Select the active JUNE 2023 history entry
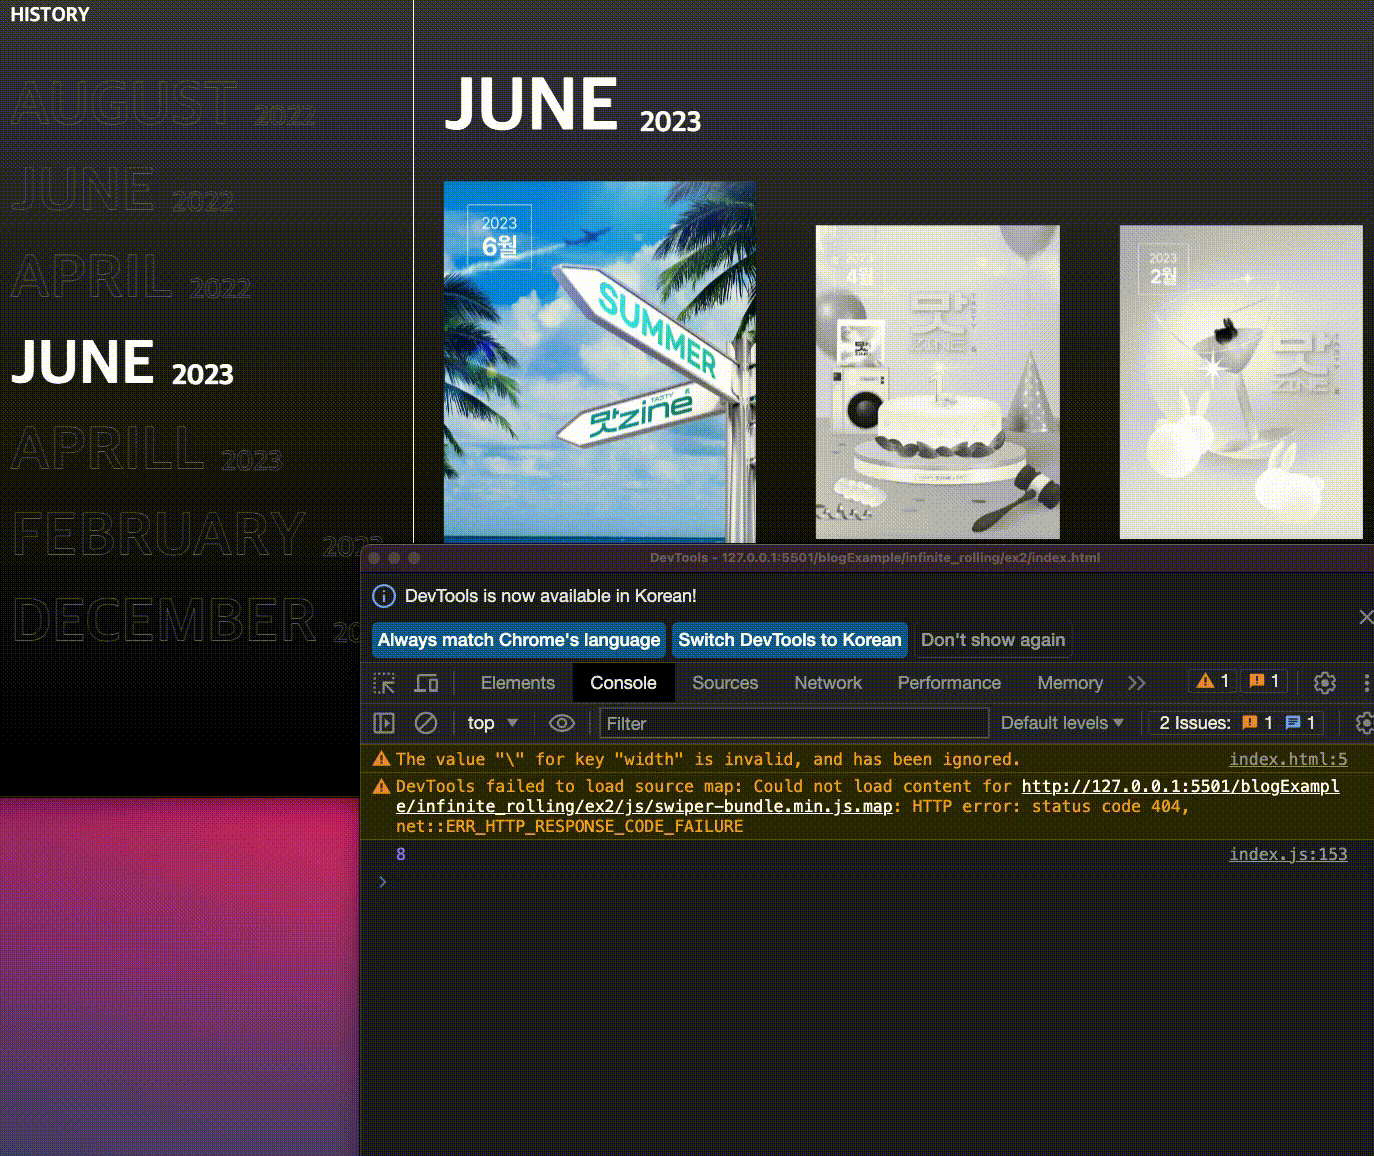This screenshot has height=1156, width=1374. [x=122, y=363]
